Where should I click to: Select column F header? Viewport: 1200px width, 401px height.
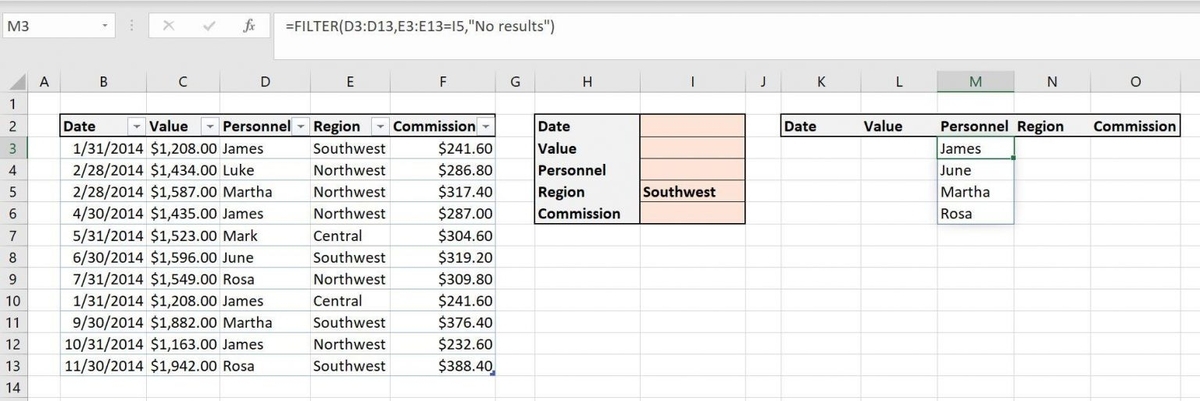coord(442,84)
